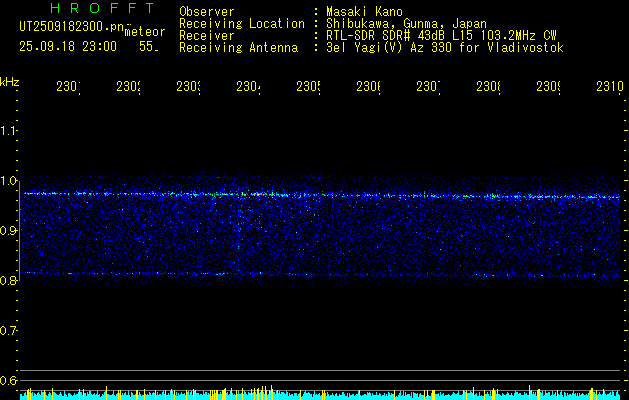Screen dimensions: 629x400
Task: Click the 2303 time axis label
Action: 188,86
